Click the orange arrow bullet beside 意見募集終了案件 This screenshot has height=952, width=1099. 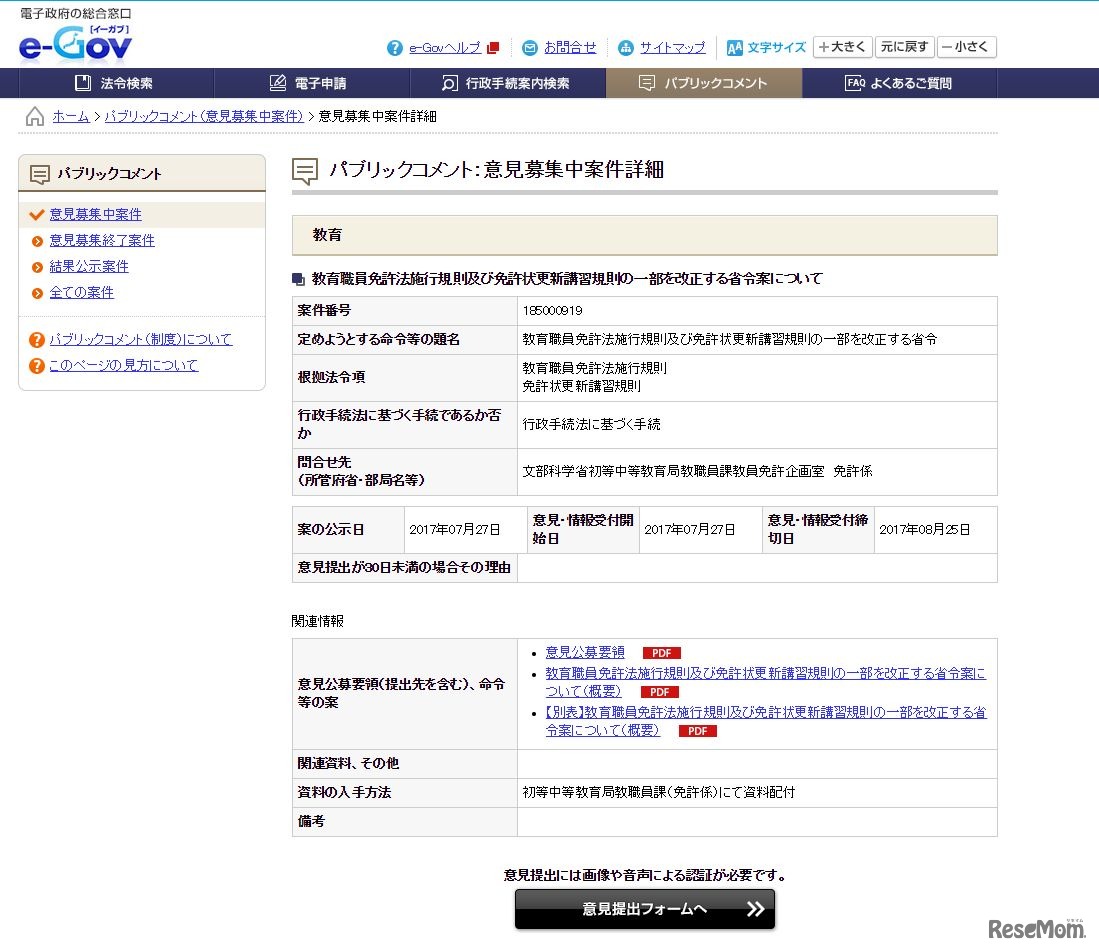pyautogui.click(x=38, y=241)
